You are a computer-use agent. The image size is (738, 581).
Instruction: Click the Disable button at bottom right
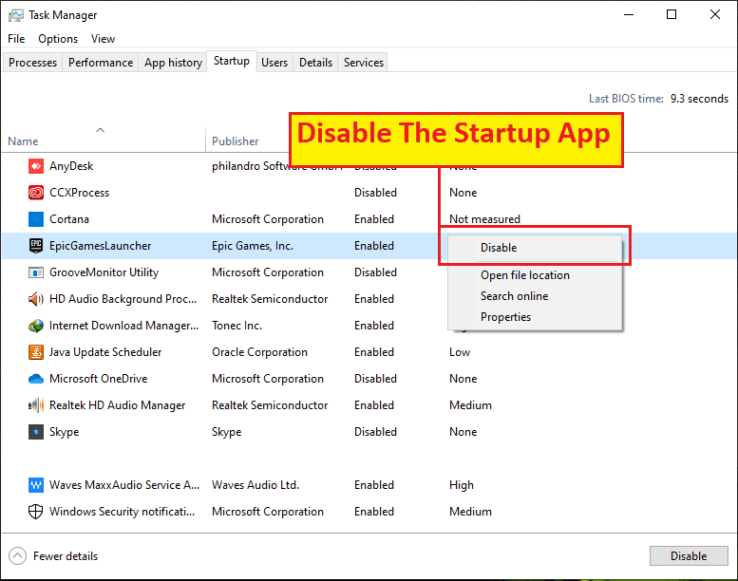(689, 556)
